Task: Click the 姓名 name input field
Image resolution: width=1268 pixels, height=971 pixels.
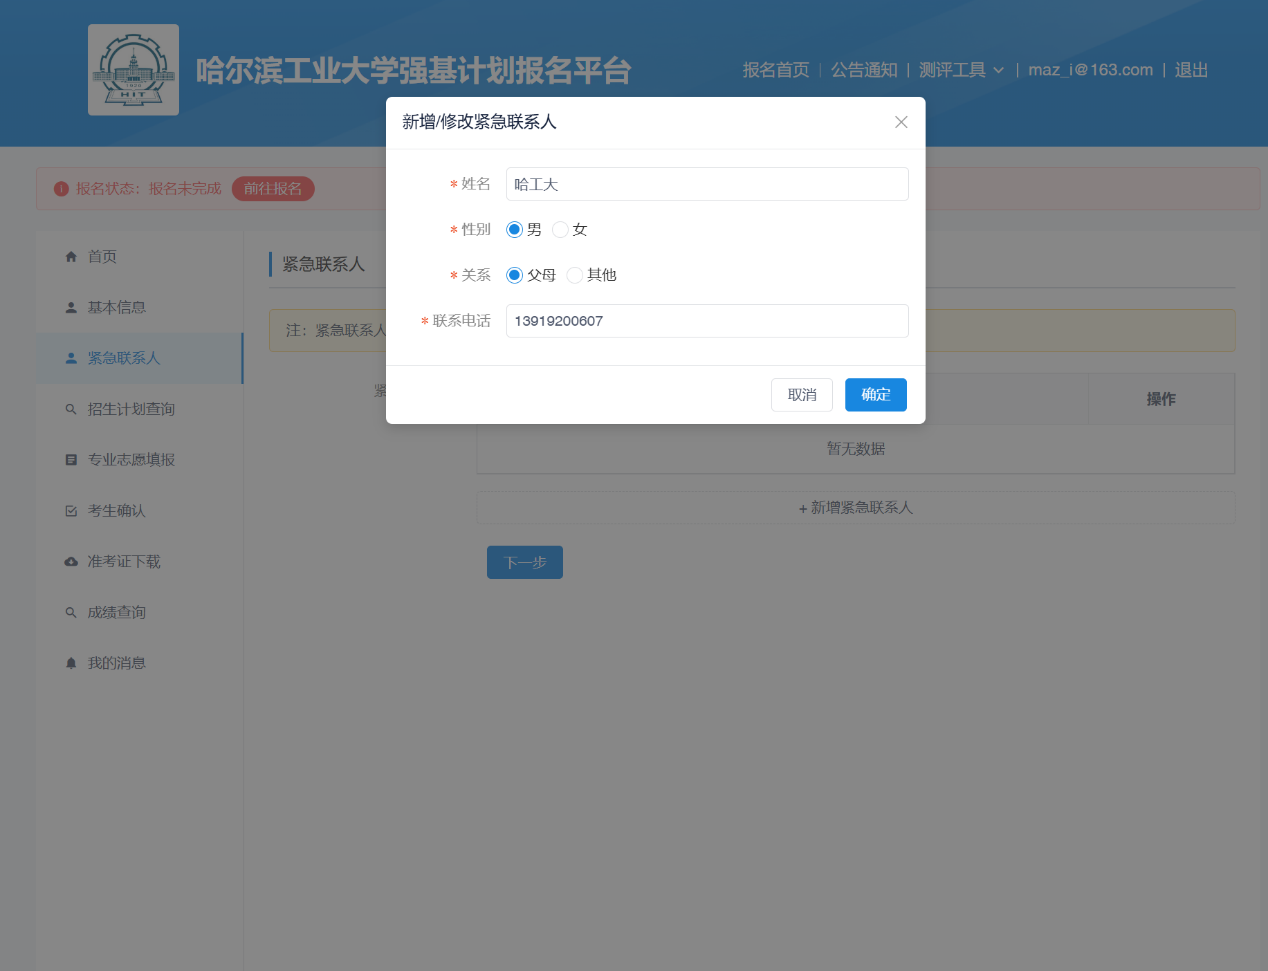Action: pyautogui.click(x=706, y=184)
